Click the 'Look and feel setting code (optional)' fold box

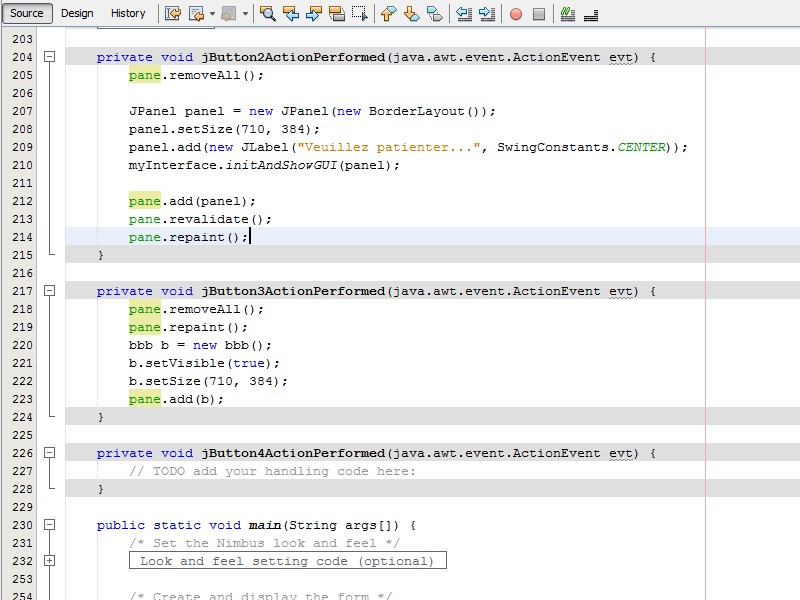[288, 561]
